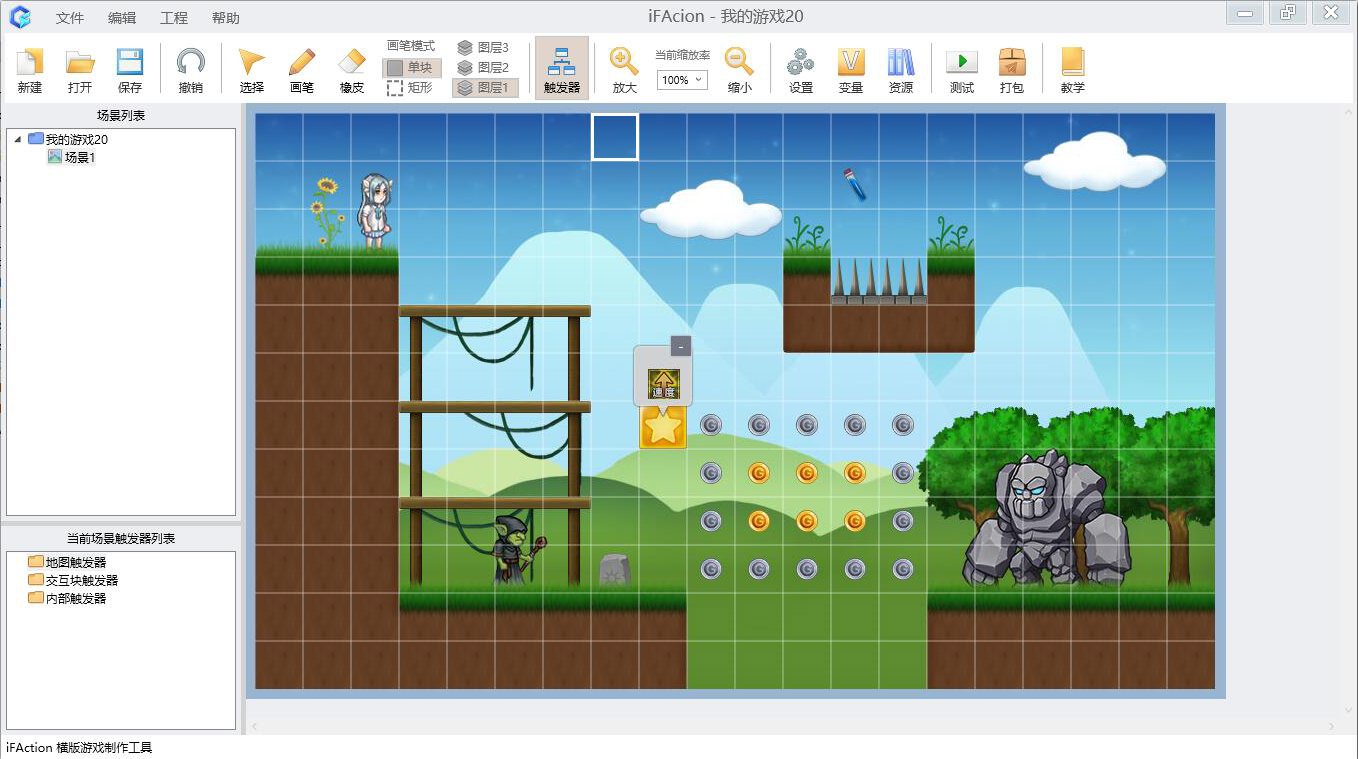The width and height of the screenshot is (1358, 759).
Task: Click the yellow star block on map
Action: 663,427
